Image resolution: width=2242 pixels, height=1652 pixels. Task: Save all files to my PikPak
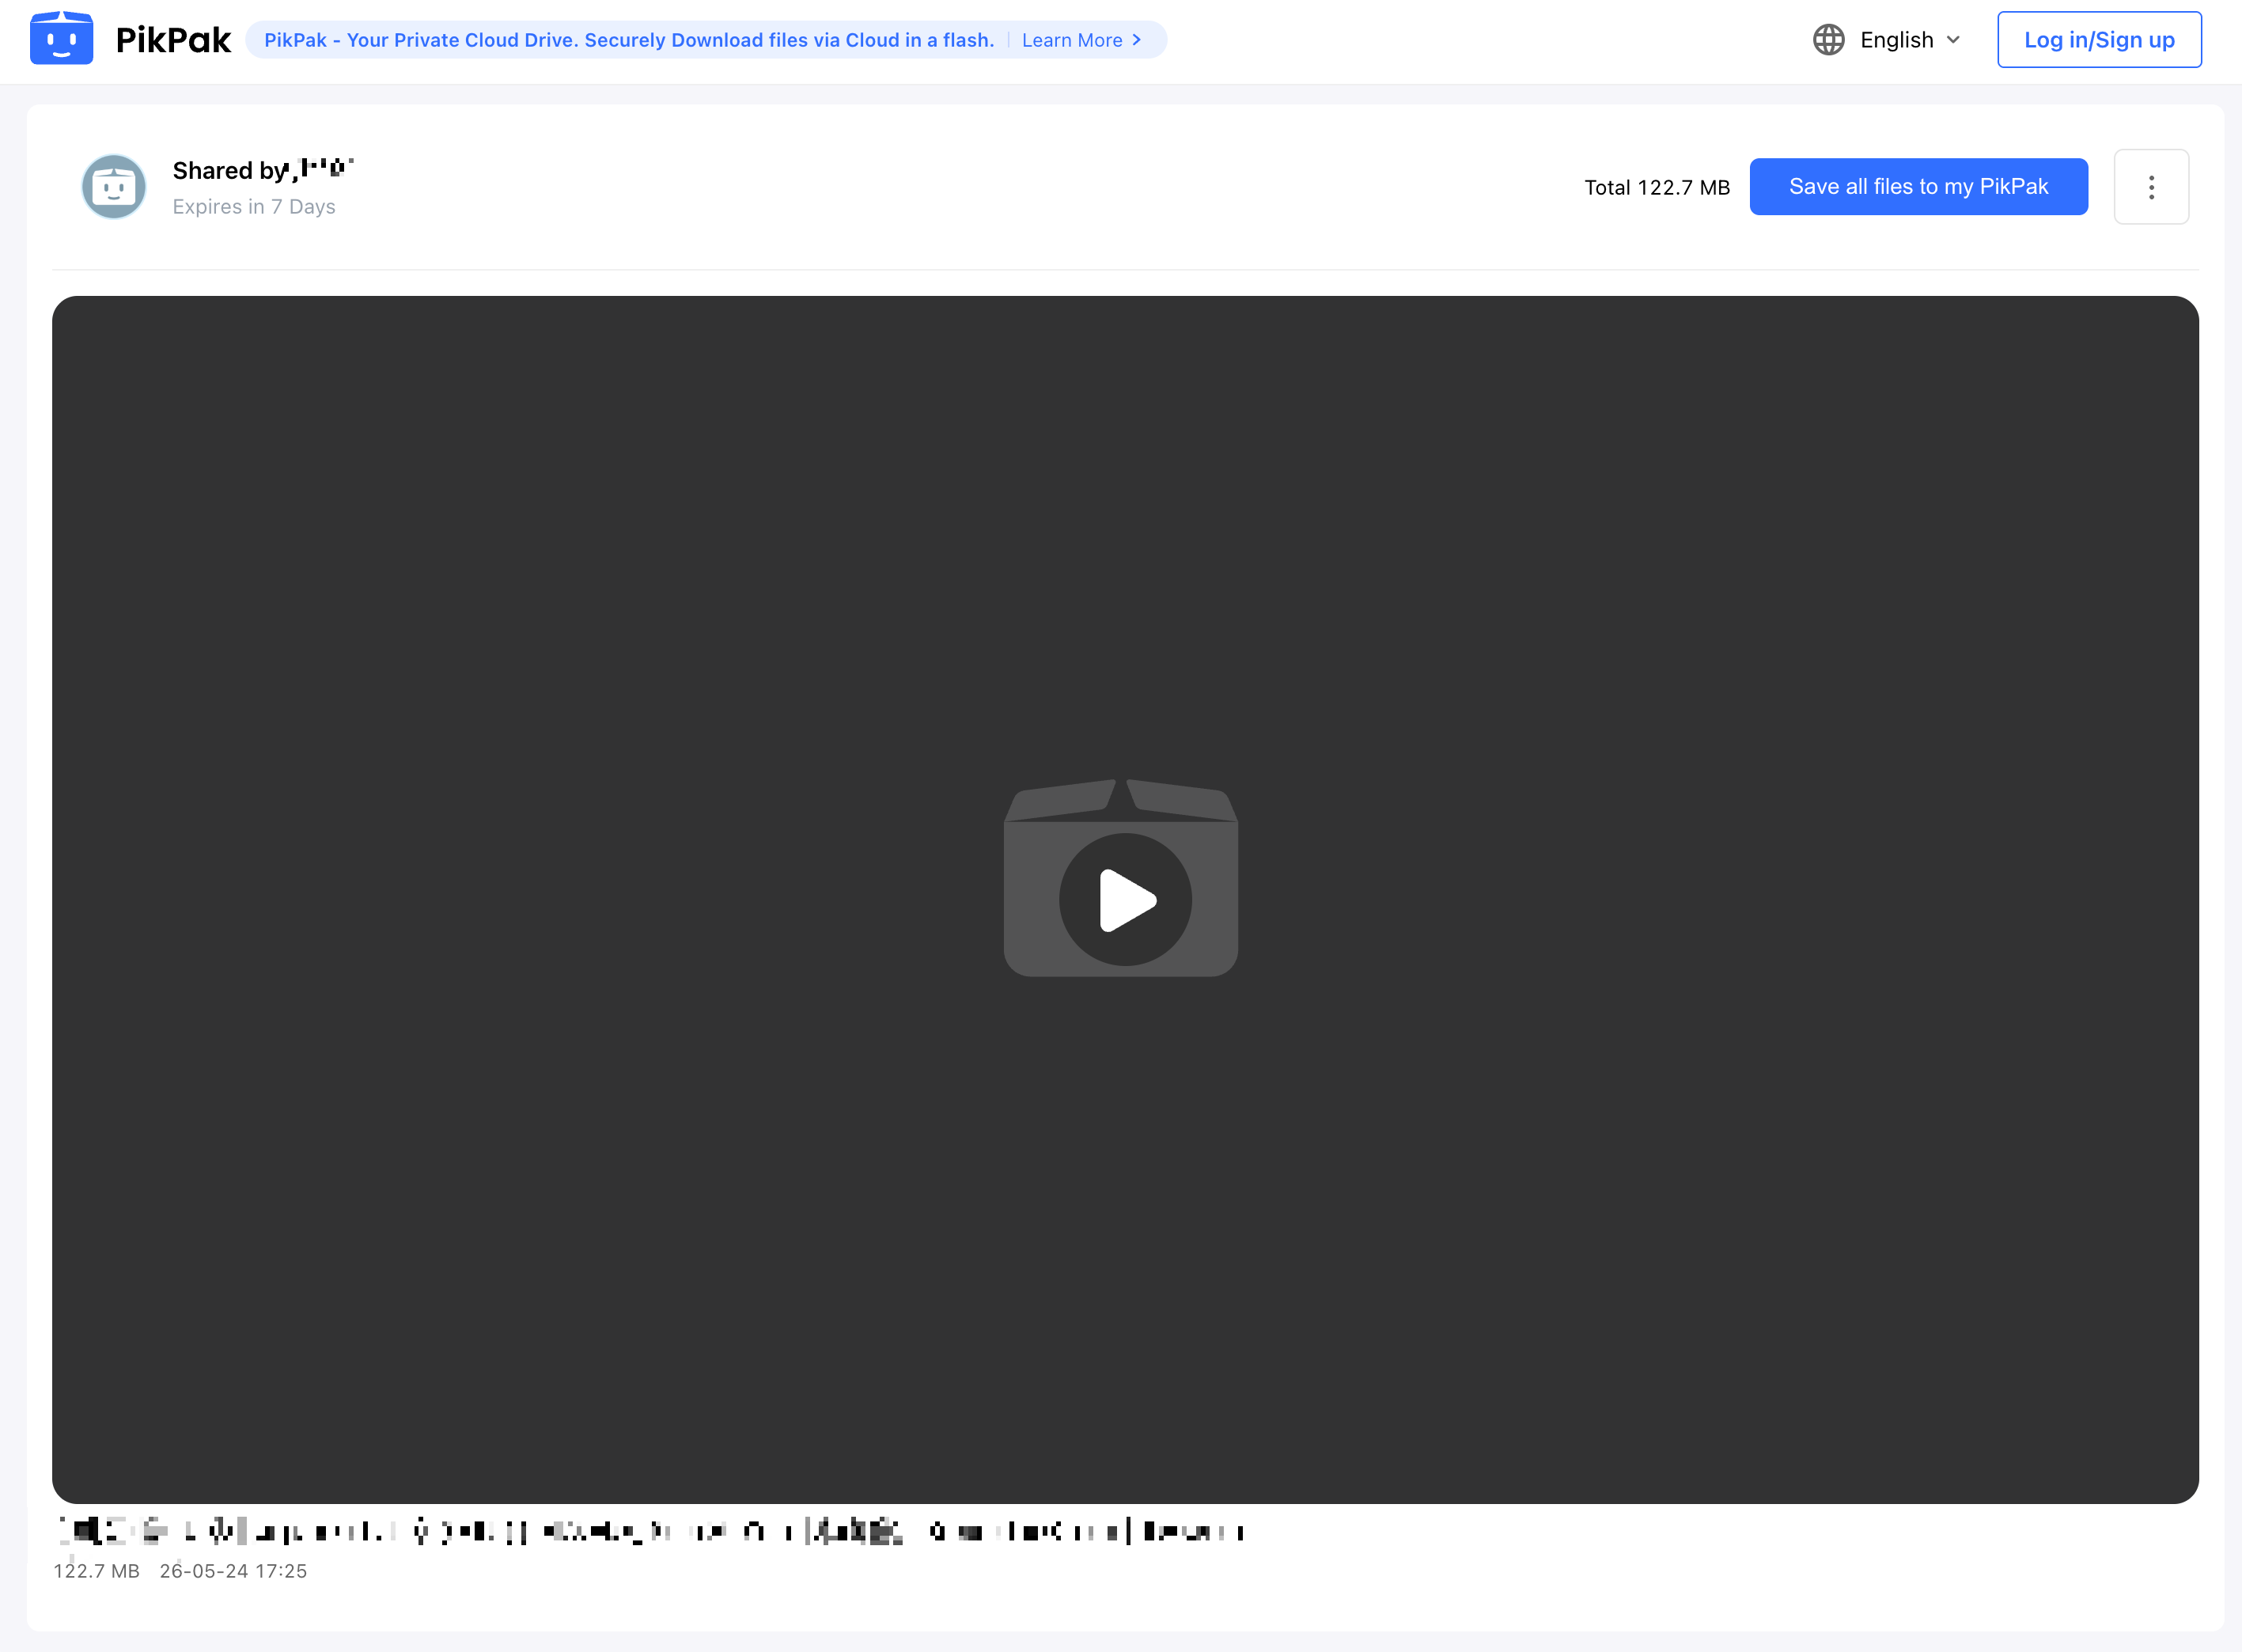[1918, 186]
